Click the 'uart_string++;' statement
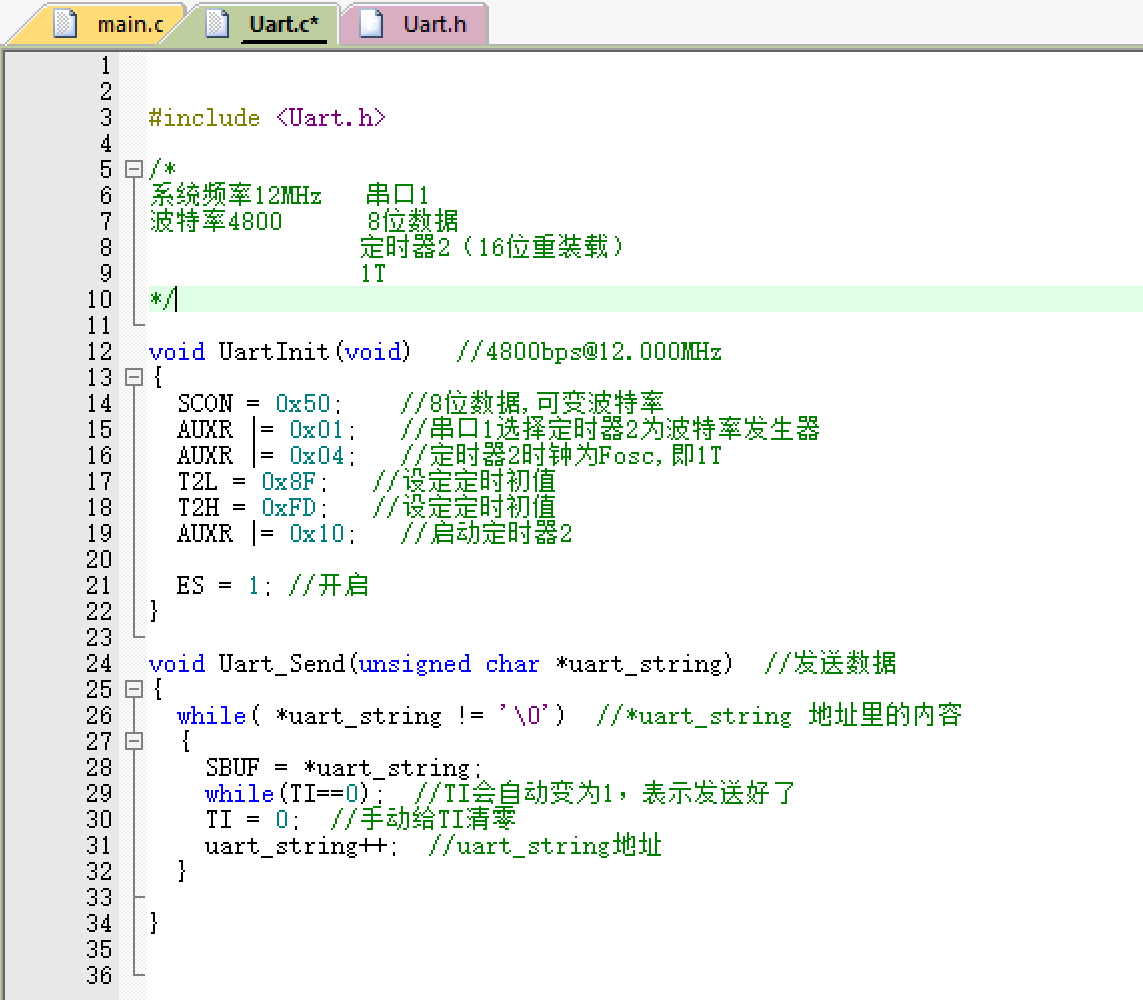 pyautogui.click(x=301, y=845)
